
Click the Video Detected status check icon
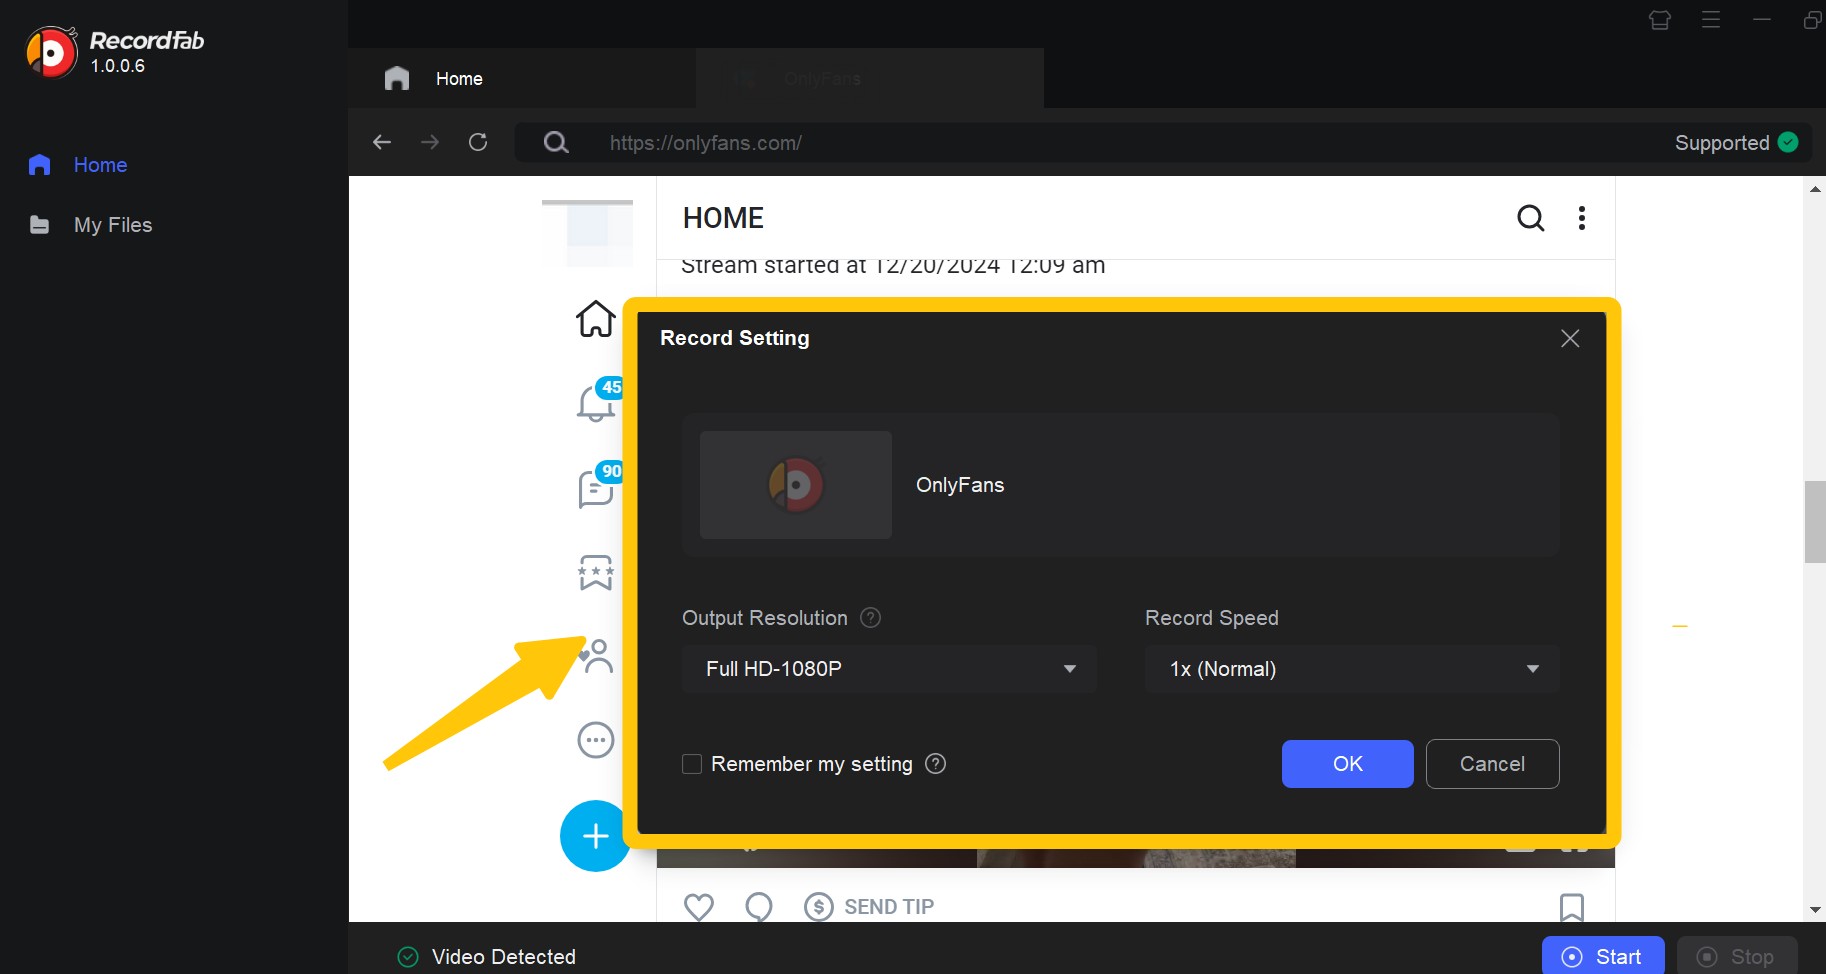tap(408, 957)
